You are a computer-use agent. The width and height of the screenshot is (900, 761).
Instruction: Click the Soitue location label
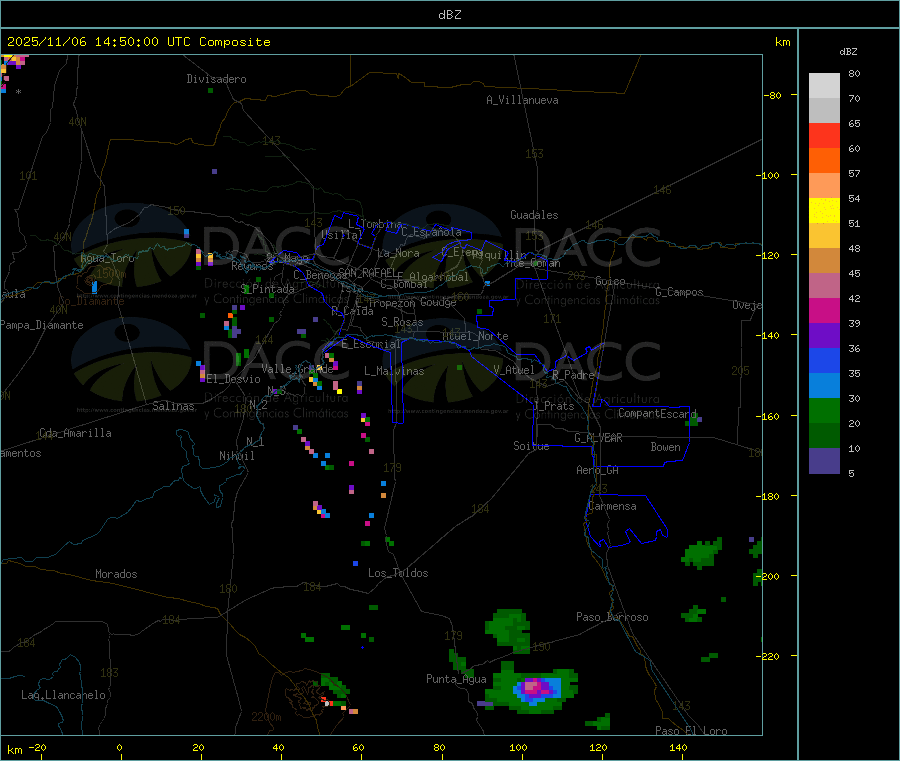[532, 446]
